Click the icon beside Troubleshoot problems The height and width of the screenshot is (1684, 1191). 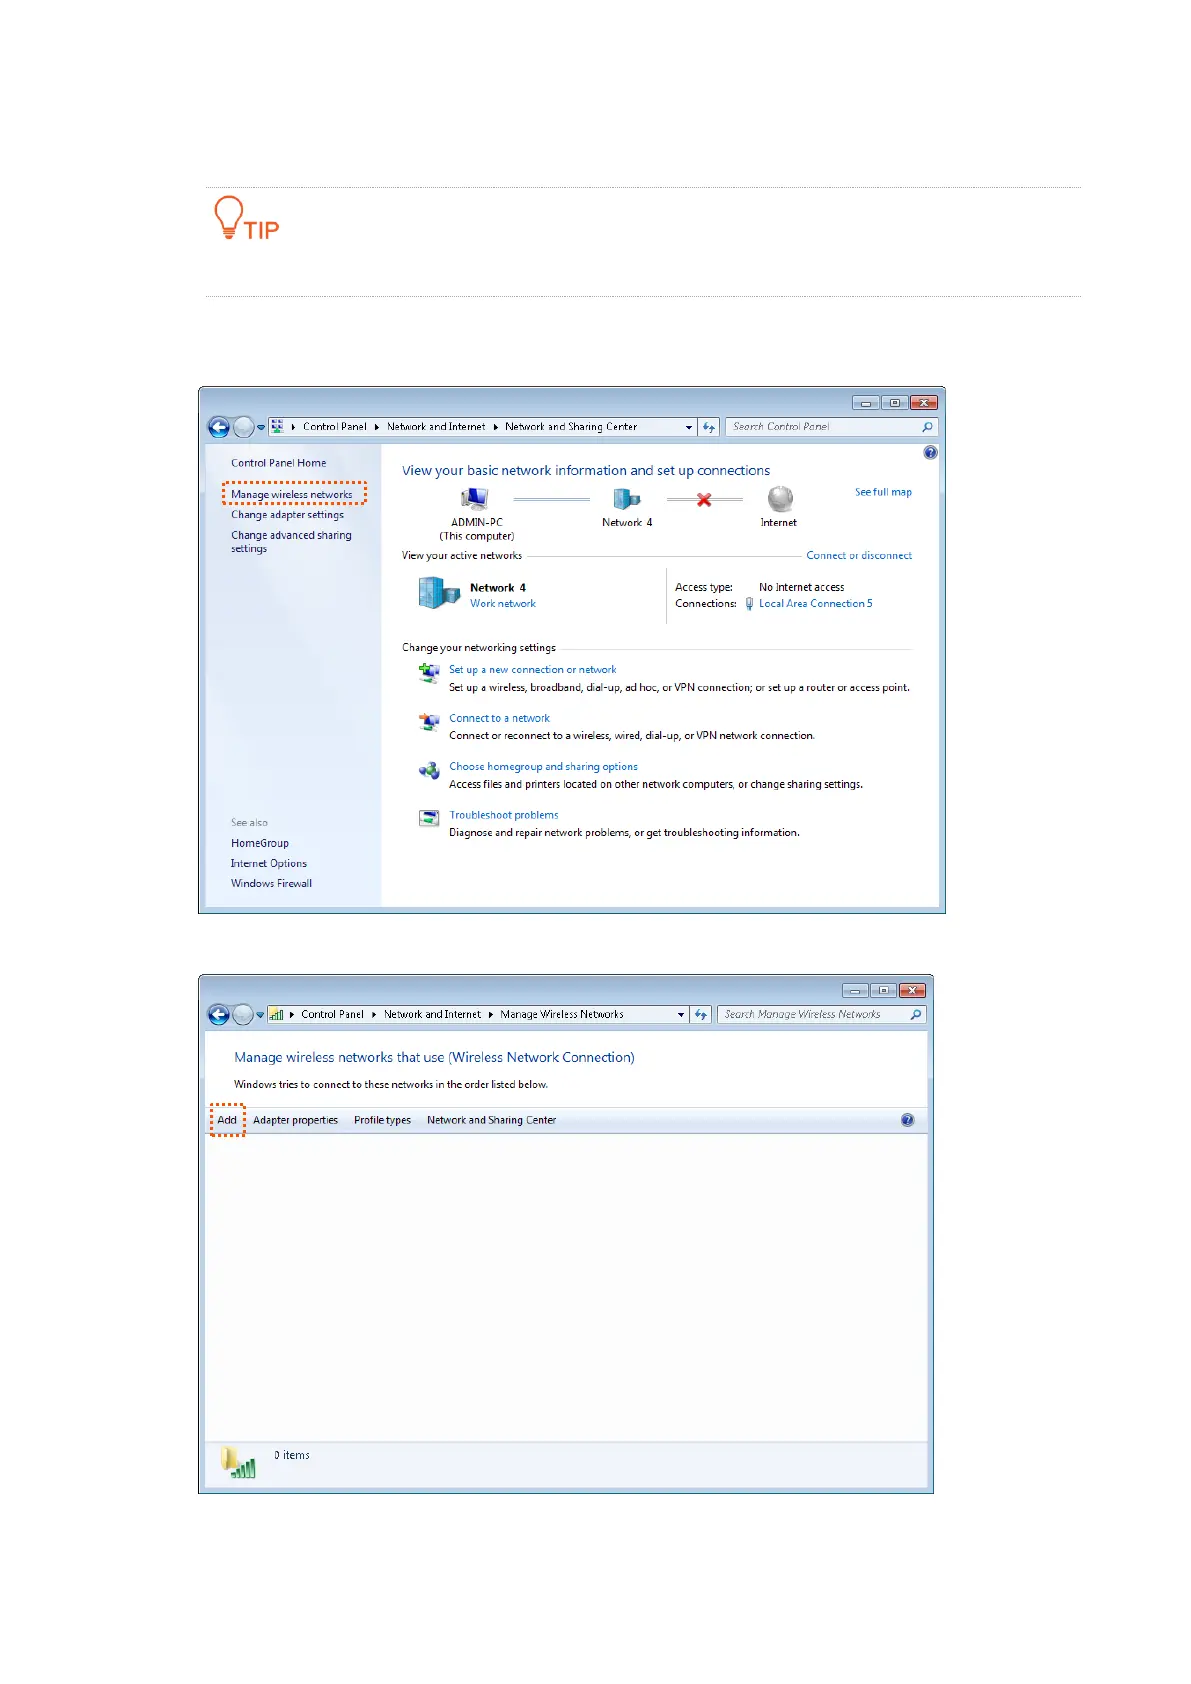(429, 819)
